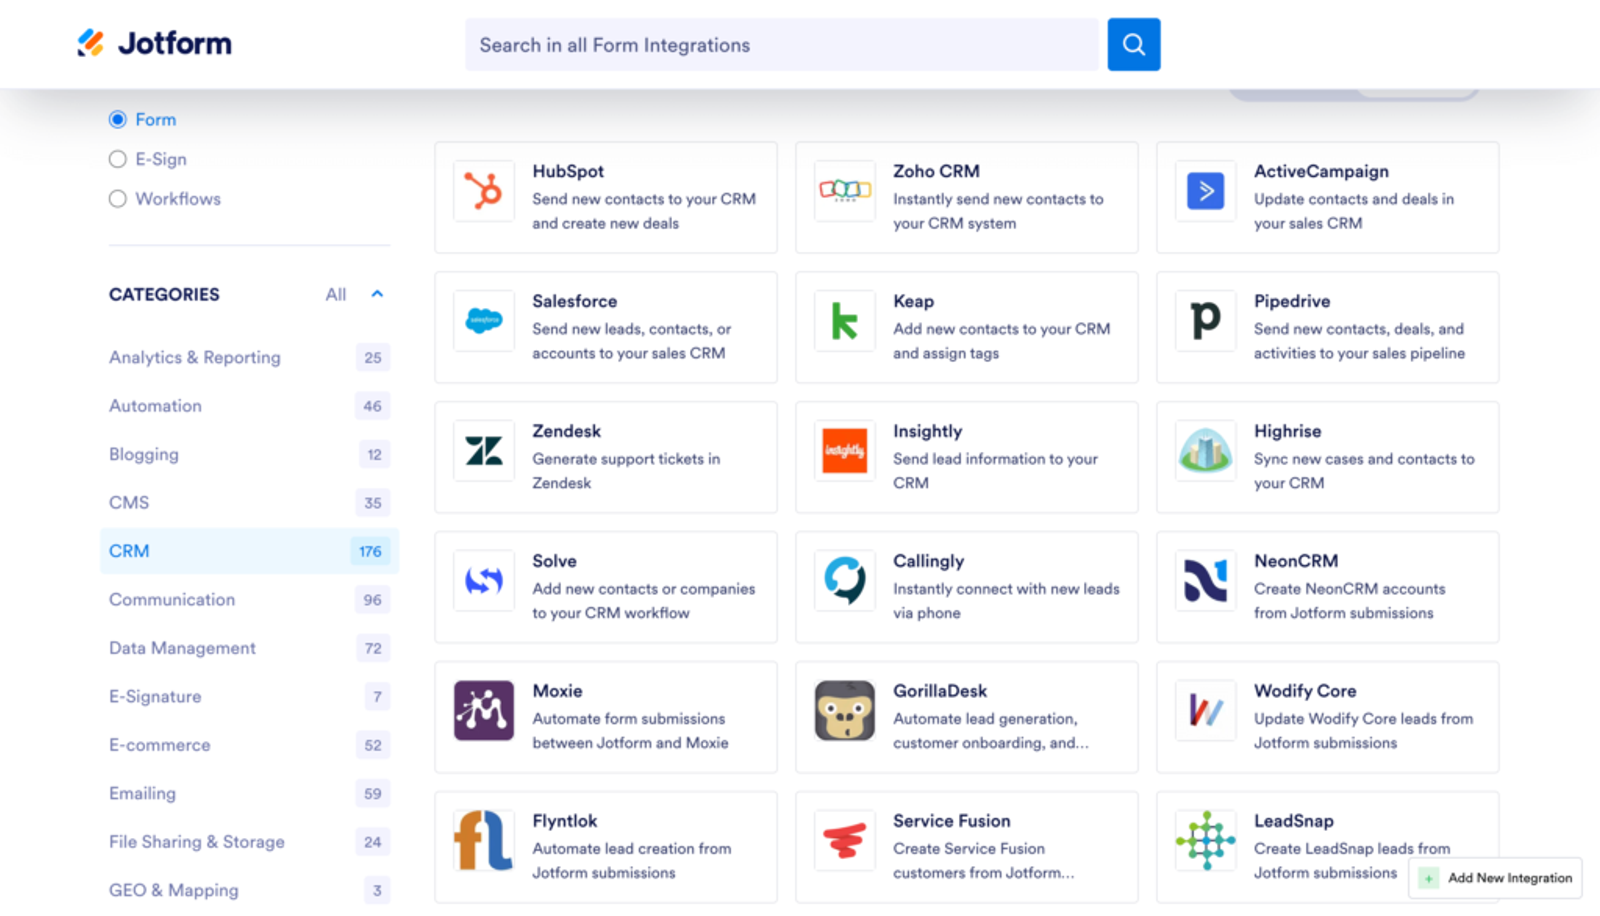
Task: Select the Form radio button
Action: [118, 119]
